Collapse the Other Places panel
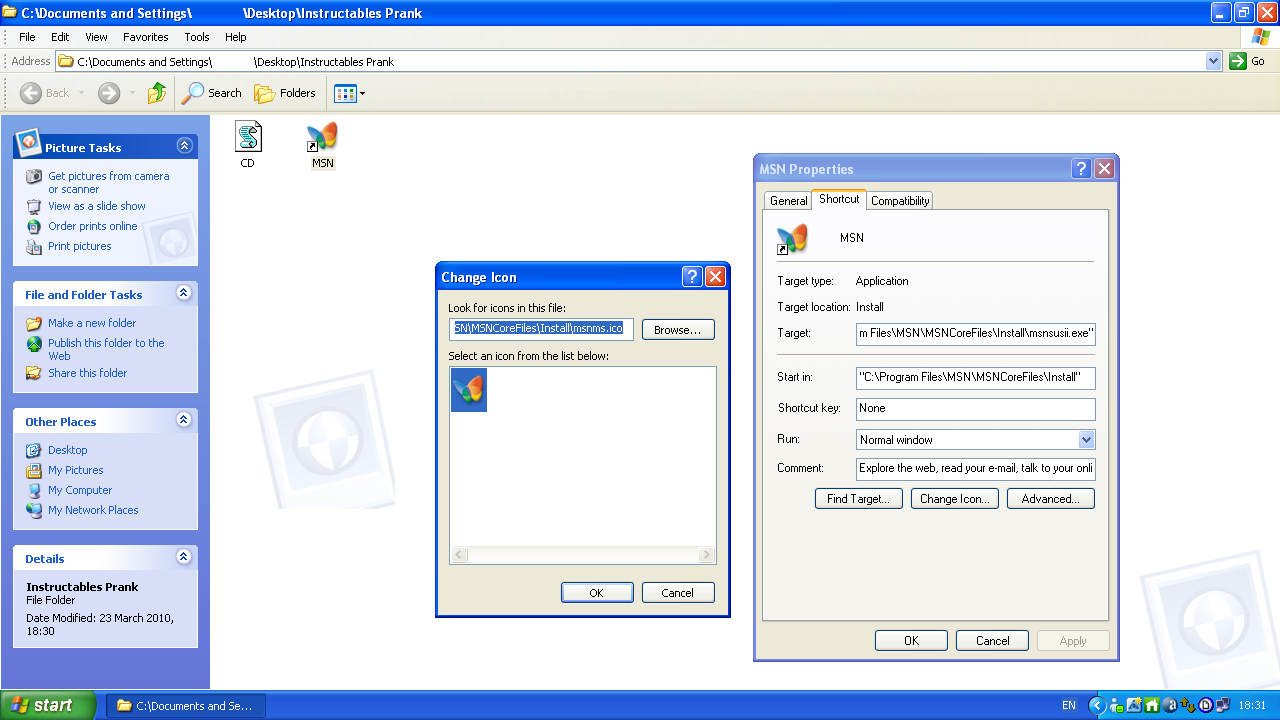 [184, 420]
